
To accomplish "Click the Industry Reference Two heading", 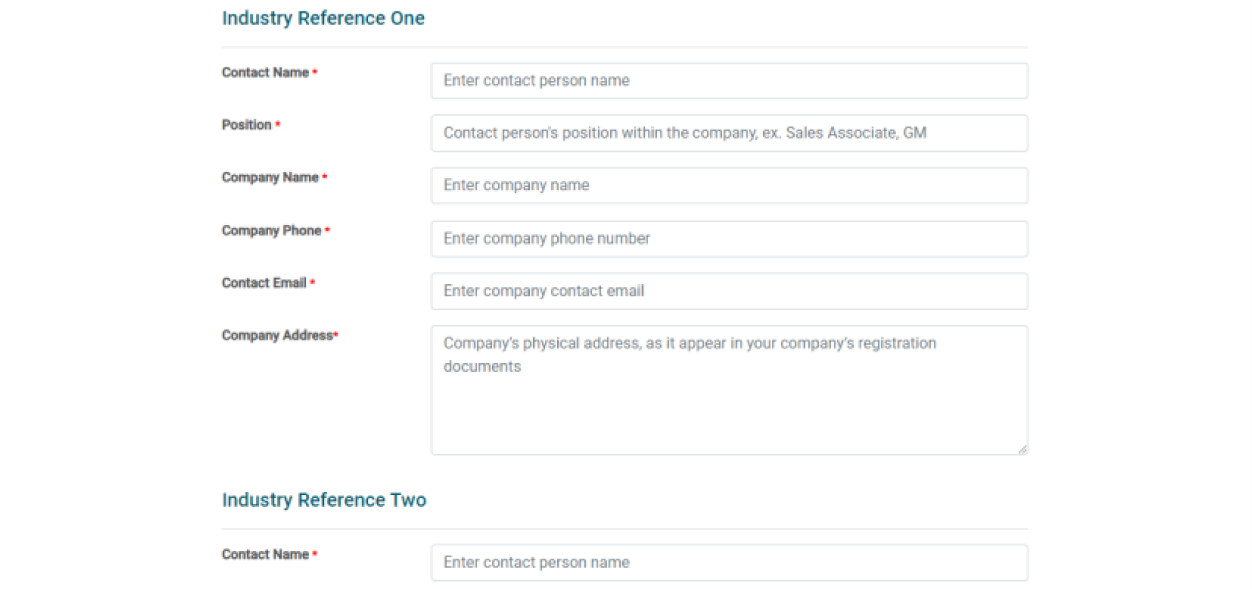I will coord(324,500).
